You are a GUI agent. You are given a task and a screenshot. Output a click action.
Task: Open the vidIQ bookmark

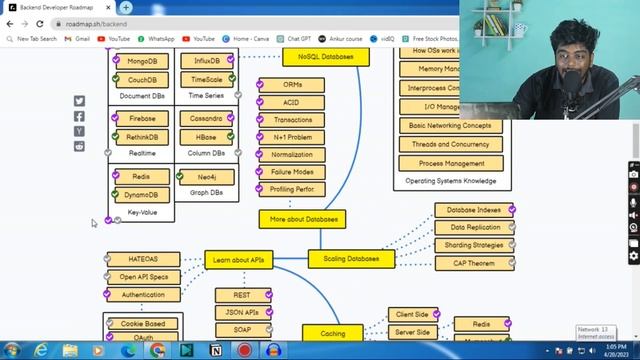click(x=382, y=39)
